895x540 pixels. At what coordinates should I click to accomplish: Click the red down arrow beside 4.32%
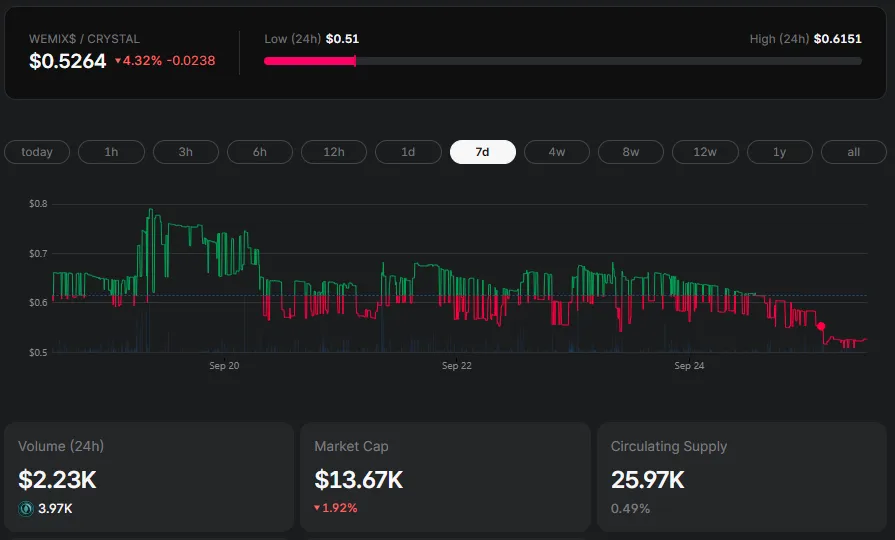click(118, 62)
